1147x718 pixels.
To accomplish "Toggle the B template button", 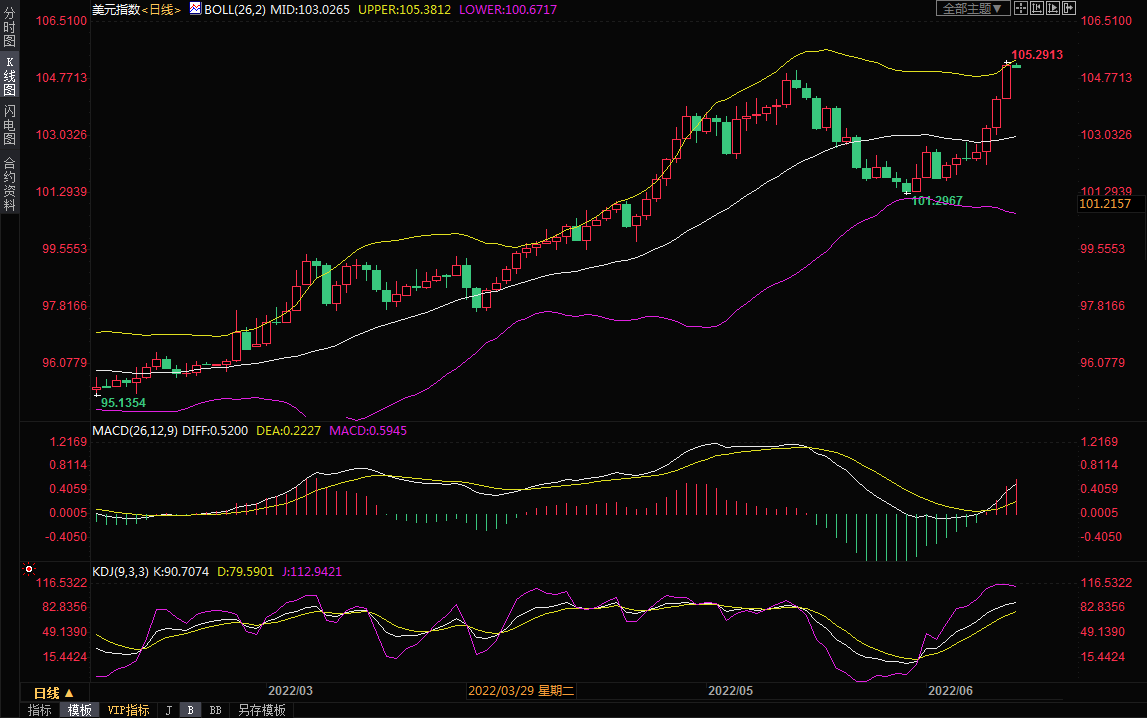I will tap(190, 710).
